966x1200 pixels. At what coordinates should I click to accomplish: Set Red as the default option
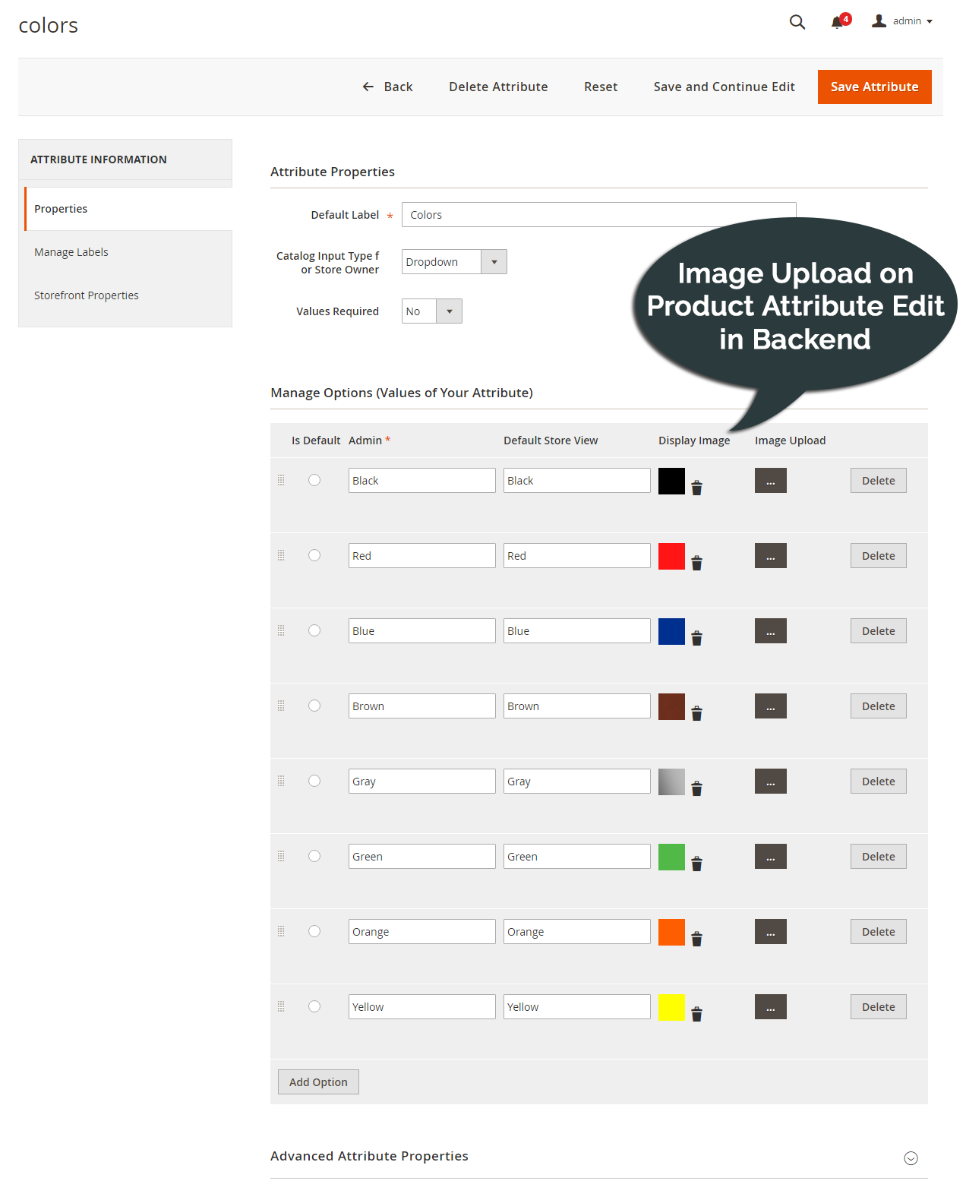[x=314, y=555]
